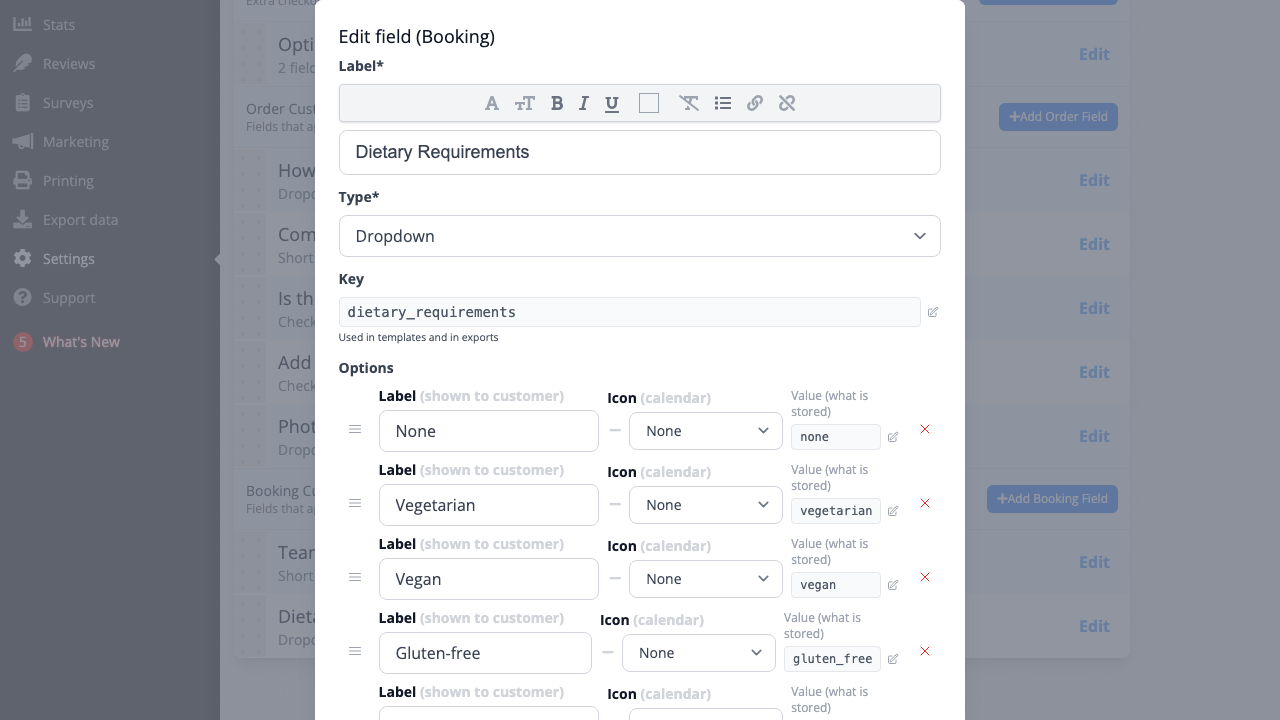Click the drag handle for the None option
This screenshot has height=720, width=1280.
tap(355, 429)
